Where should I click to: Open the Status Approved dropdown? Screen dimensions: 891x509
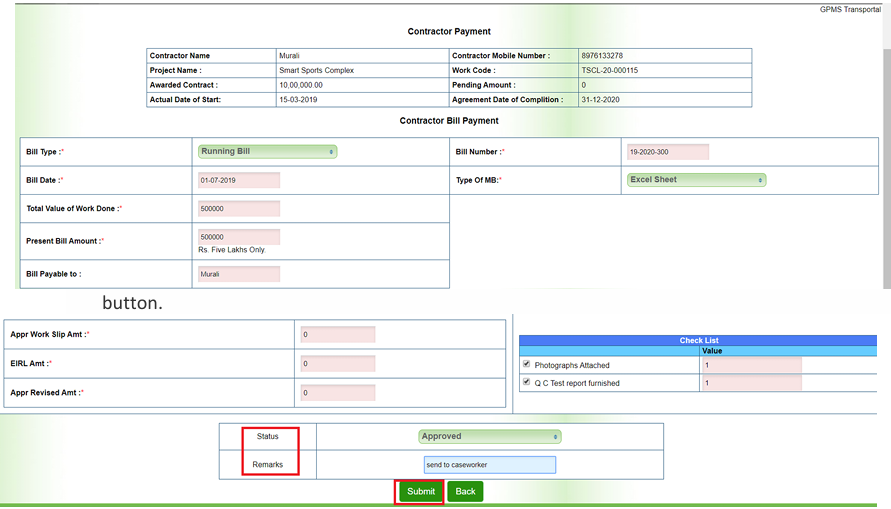490,437
